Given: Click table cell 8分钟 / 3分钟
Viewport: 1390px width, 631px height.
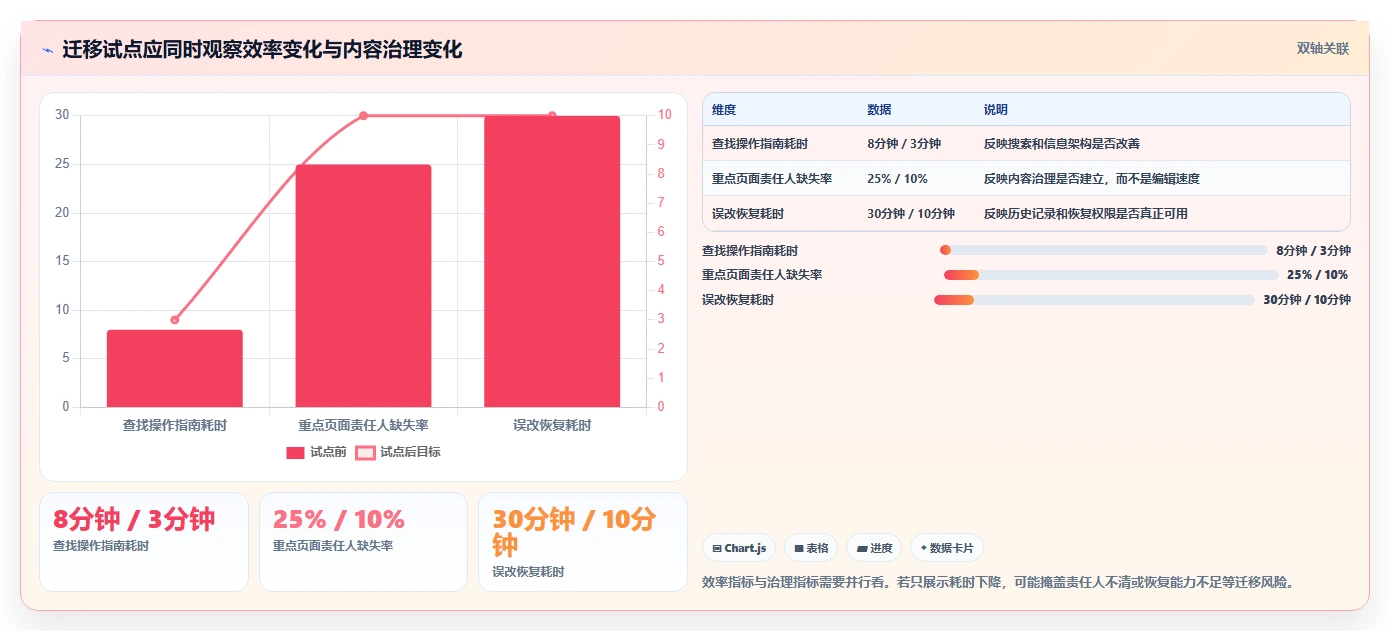Looking at the screenshot, I should (904, 144).
